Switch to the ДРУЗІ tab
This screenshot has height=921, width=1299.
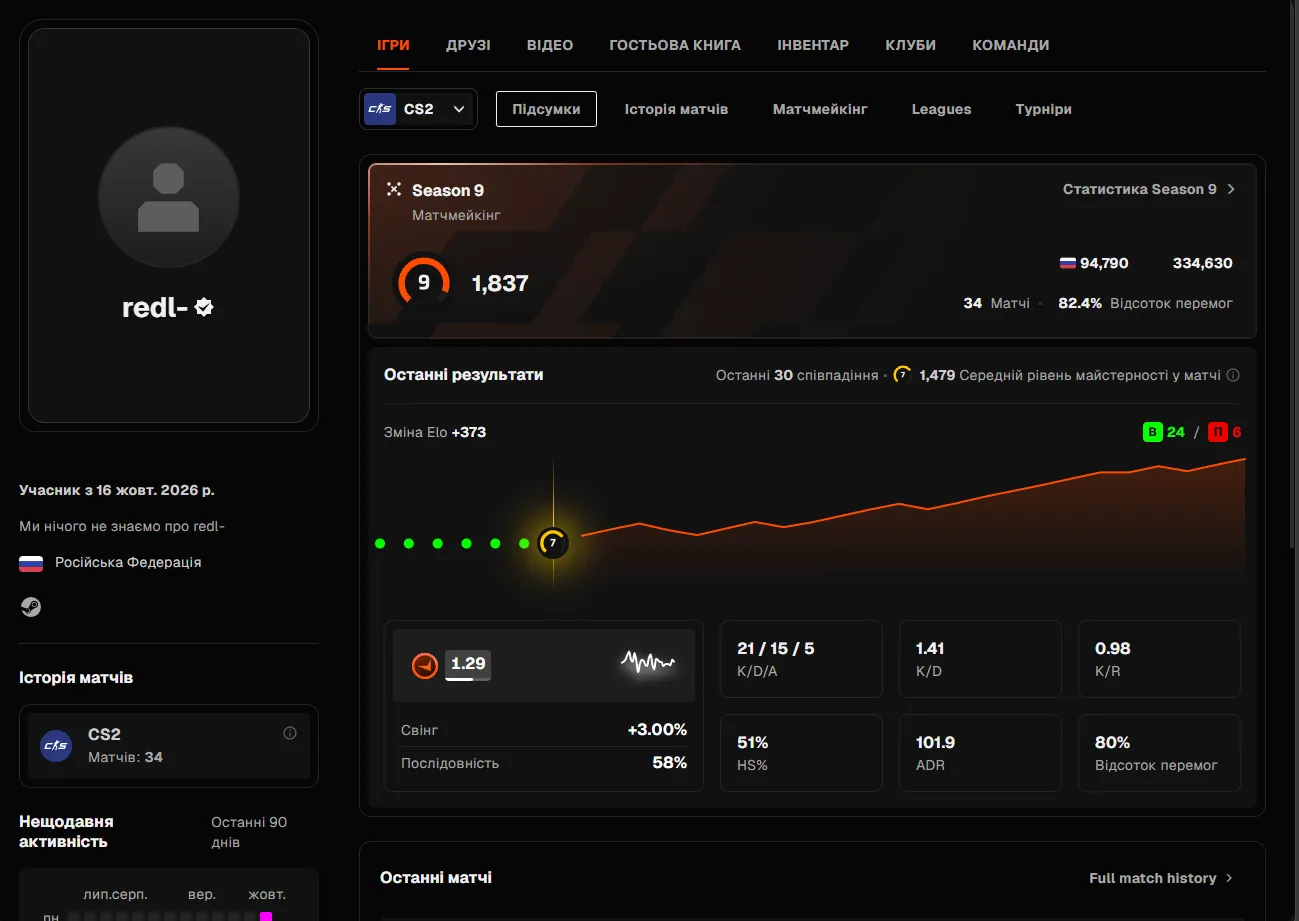tap(468, 45)
